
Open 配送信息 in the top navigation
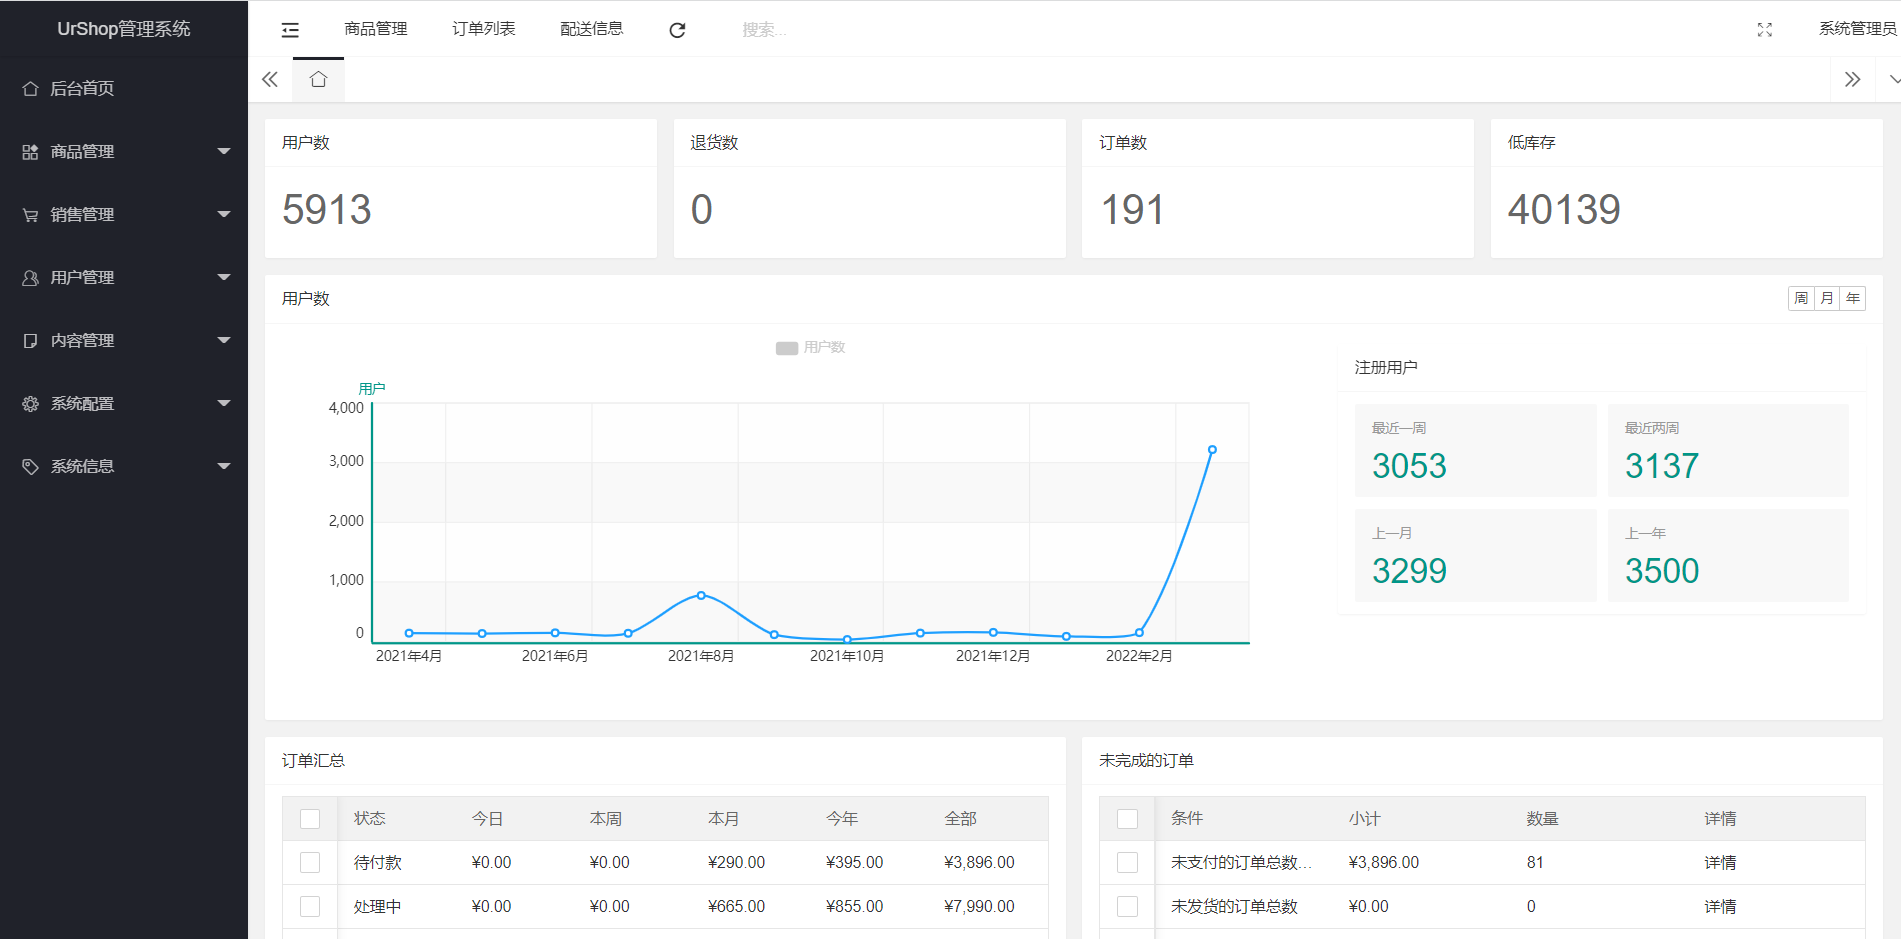(x=592, y=29)
